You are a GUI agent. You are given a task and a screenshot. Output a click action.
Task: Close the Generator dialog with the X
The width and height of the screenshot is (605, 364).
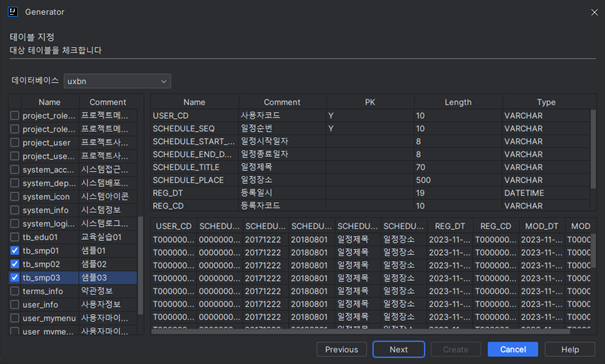coord(594,12)
